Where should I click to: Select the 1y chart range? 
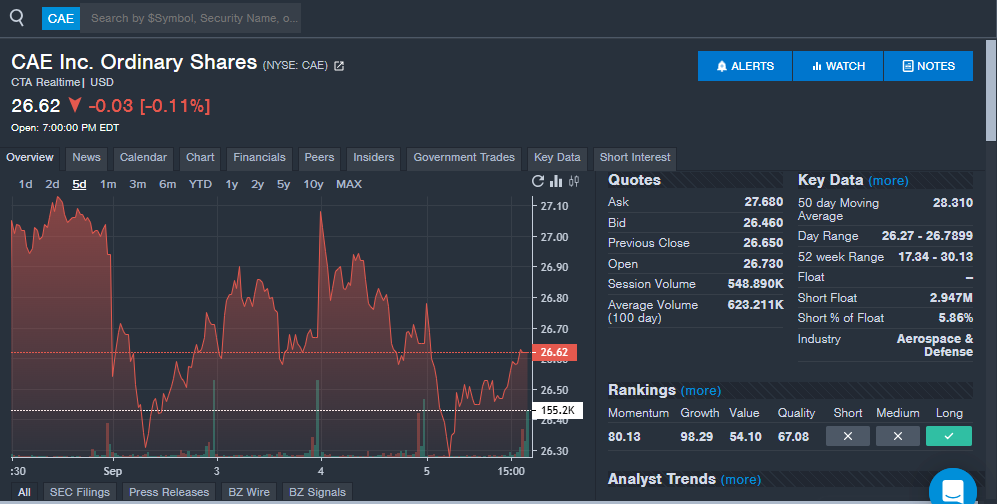pos(231,184)
